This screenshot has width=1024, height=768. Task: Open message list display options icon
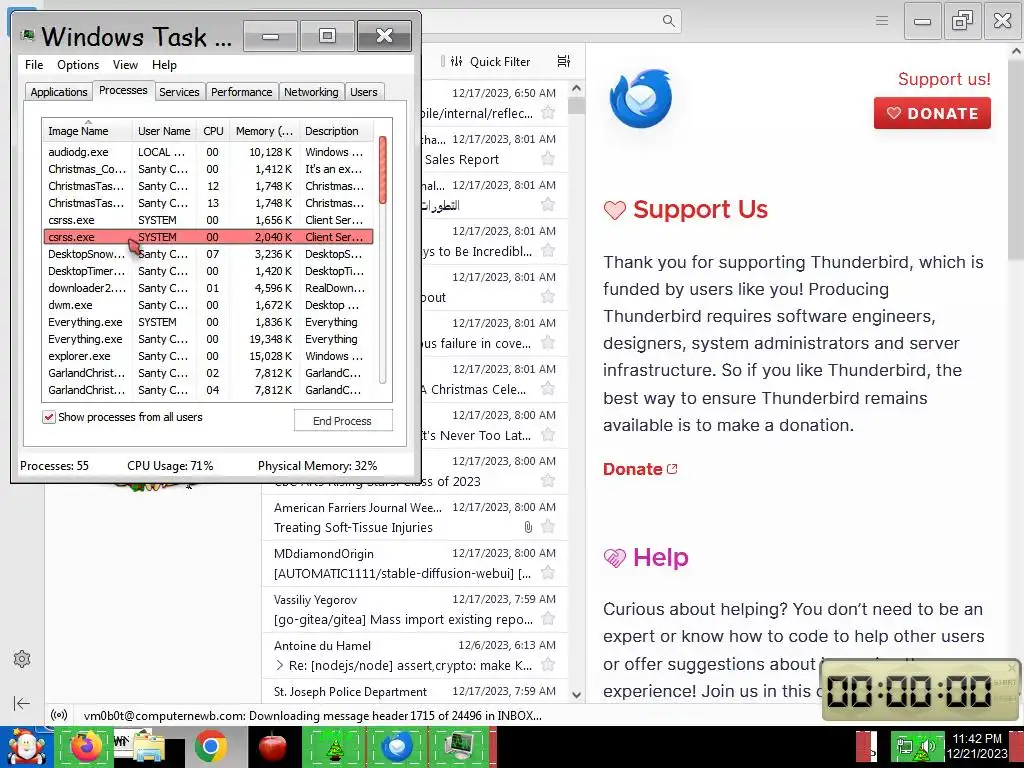pyautogui.click(x=564, y=61)
